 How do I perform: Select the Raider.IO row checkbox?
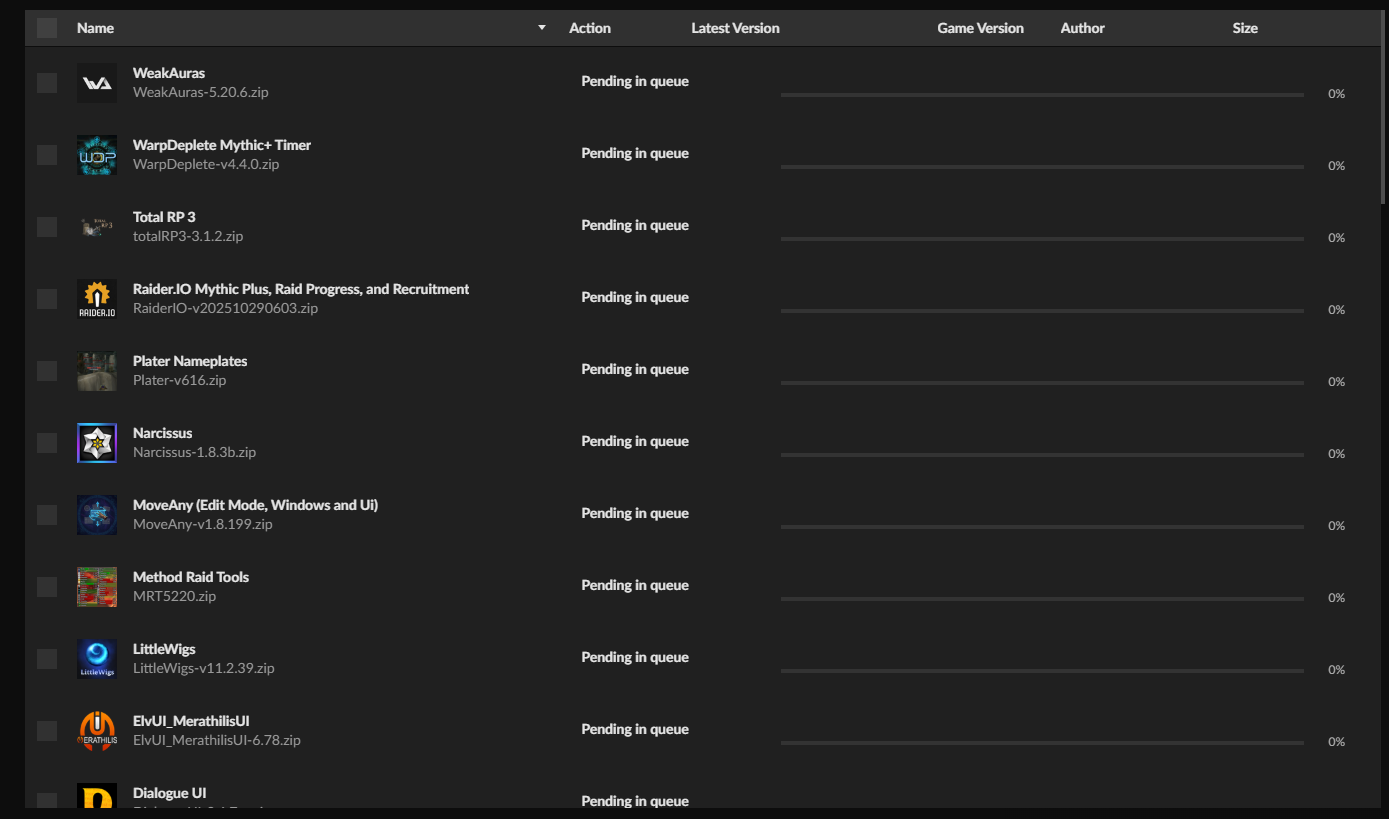47,299
